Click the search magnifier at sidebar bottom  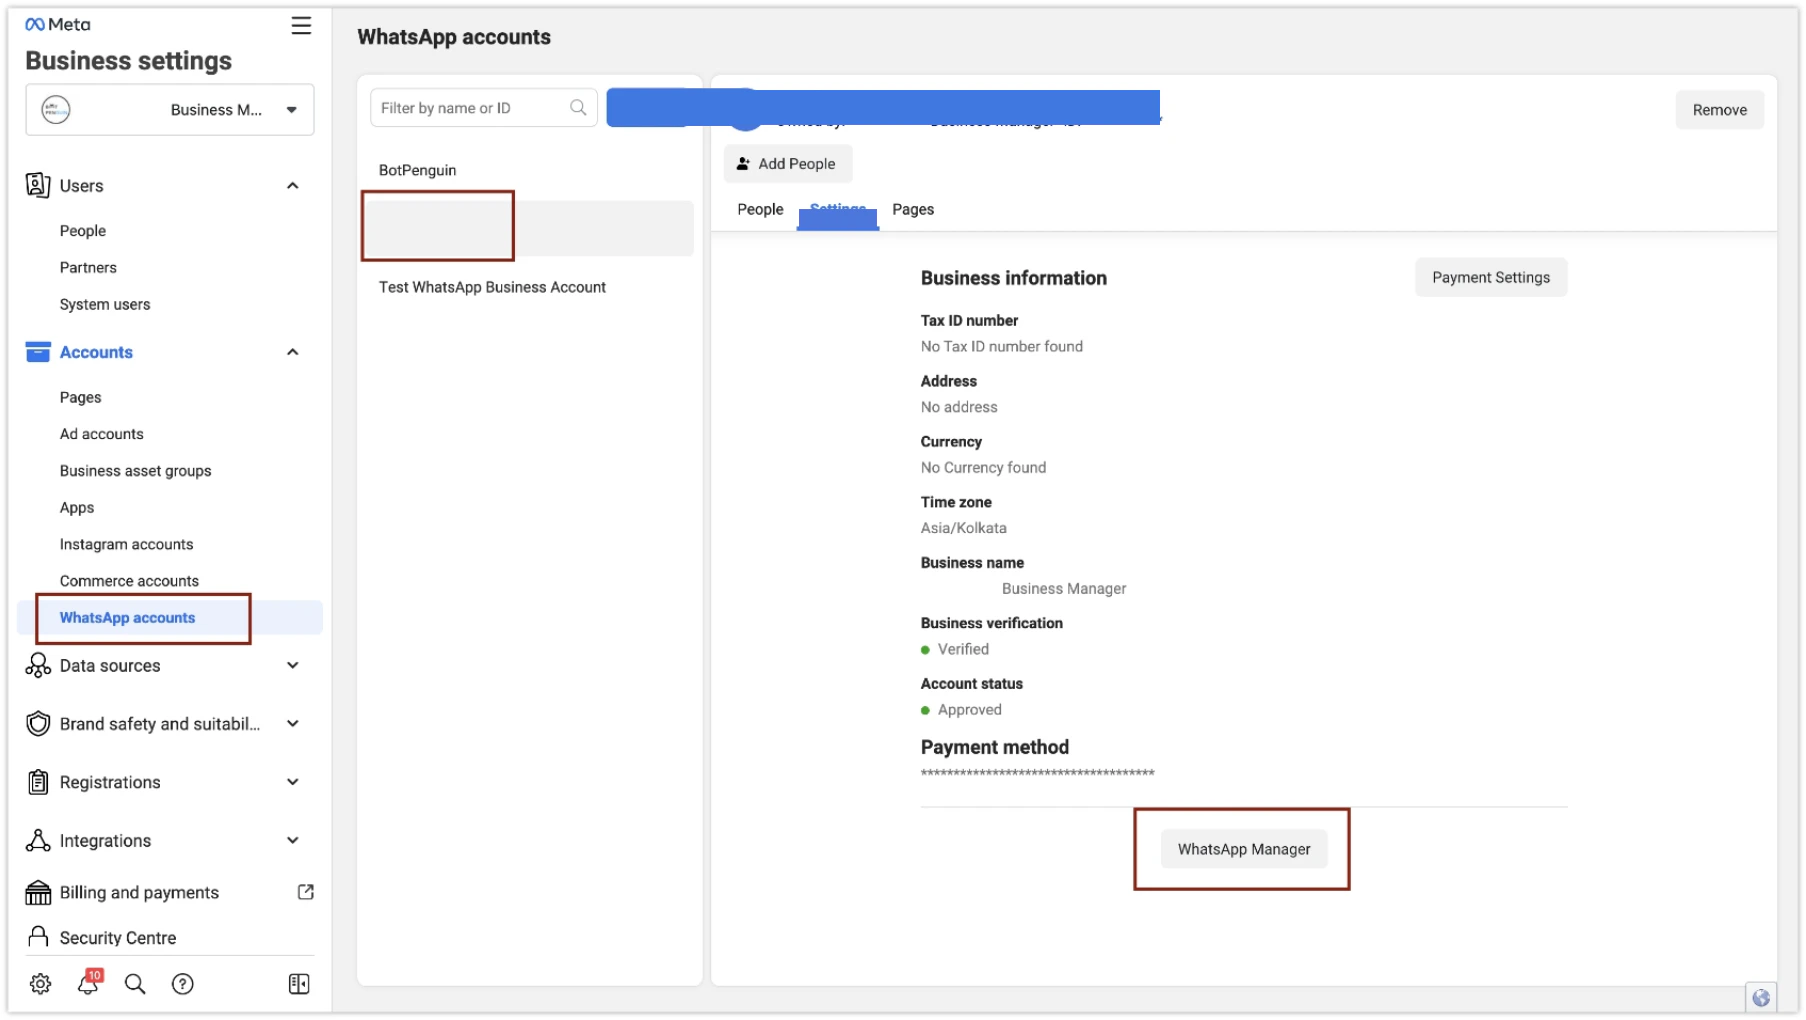(x=135, y=984)
